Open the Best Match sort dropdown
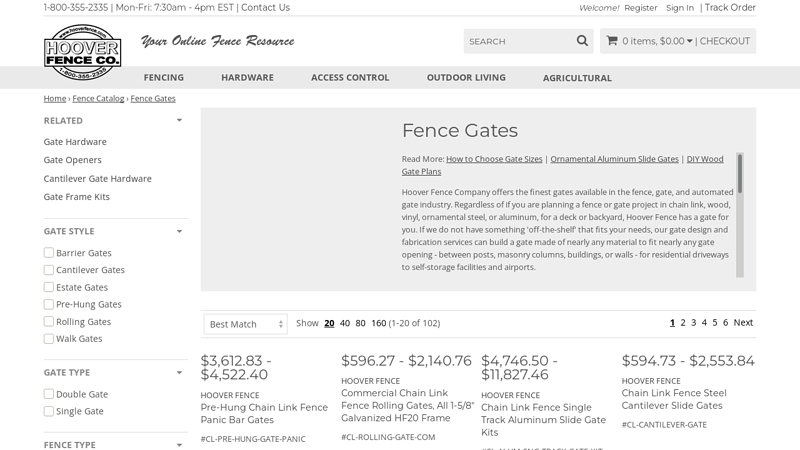Viewport: 800px width, 450px height. coord(245,324)
